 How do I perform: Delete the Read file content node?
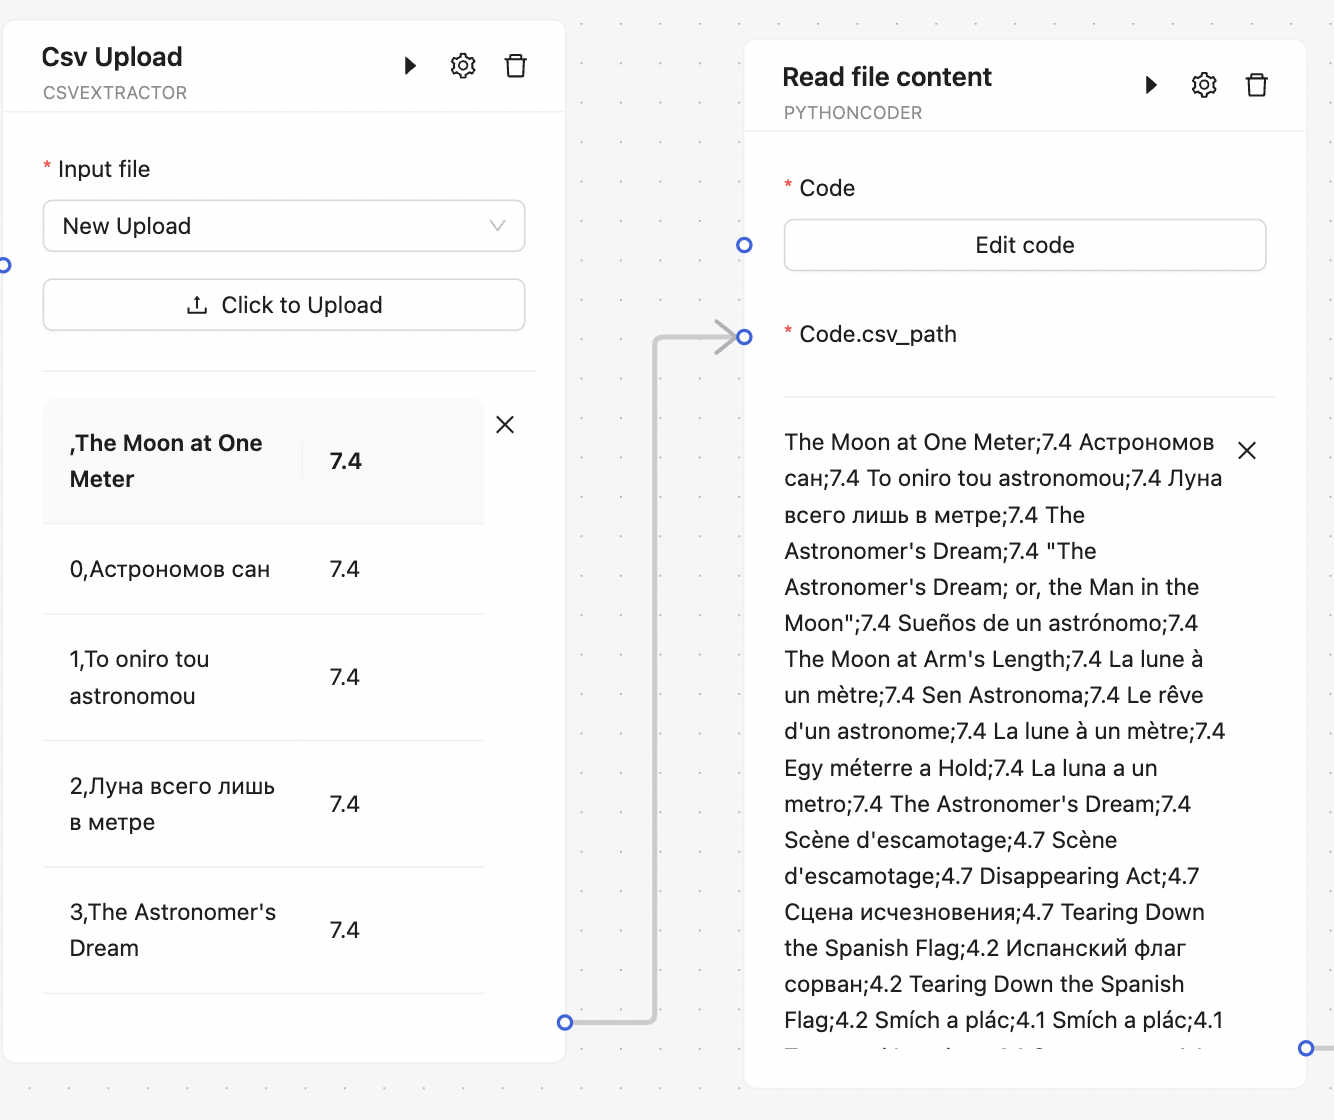pos(1257,85)
